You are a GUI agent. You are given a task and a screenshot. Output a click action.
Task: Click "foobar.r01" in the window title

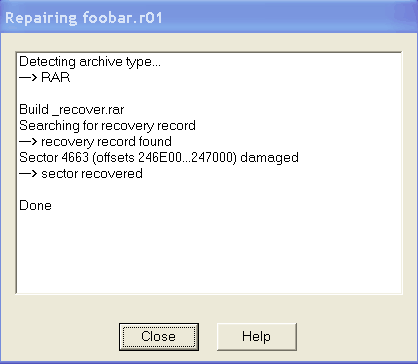click(122, 18)
